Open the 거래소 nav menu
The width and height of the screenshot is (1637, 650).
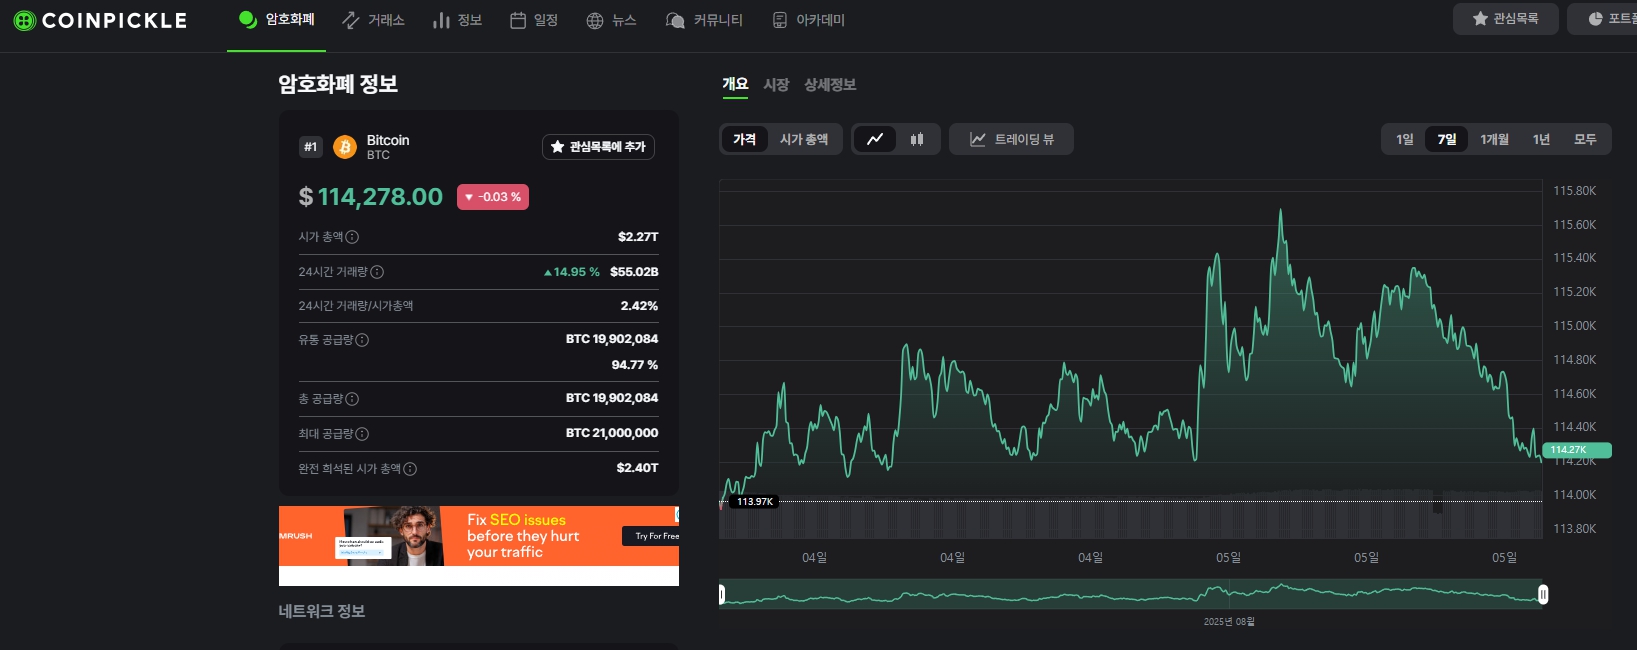click(373, 20)
